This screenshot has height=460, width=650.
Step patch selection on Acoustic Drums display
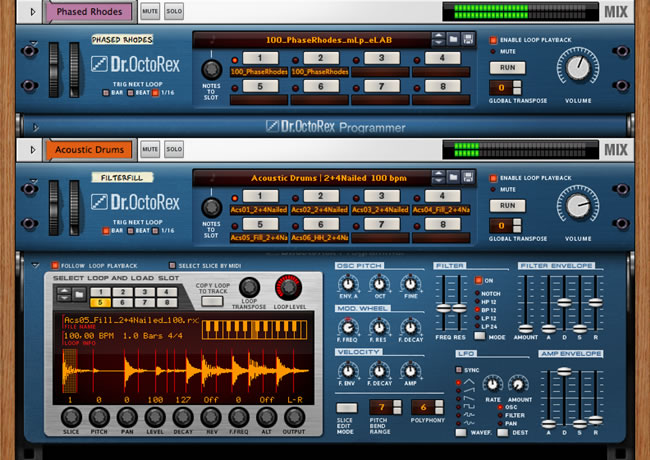(x=438, y=177)
